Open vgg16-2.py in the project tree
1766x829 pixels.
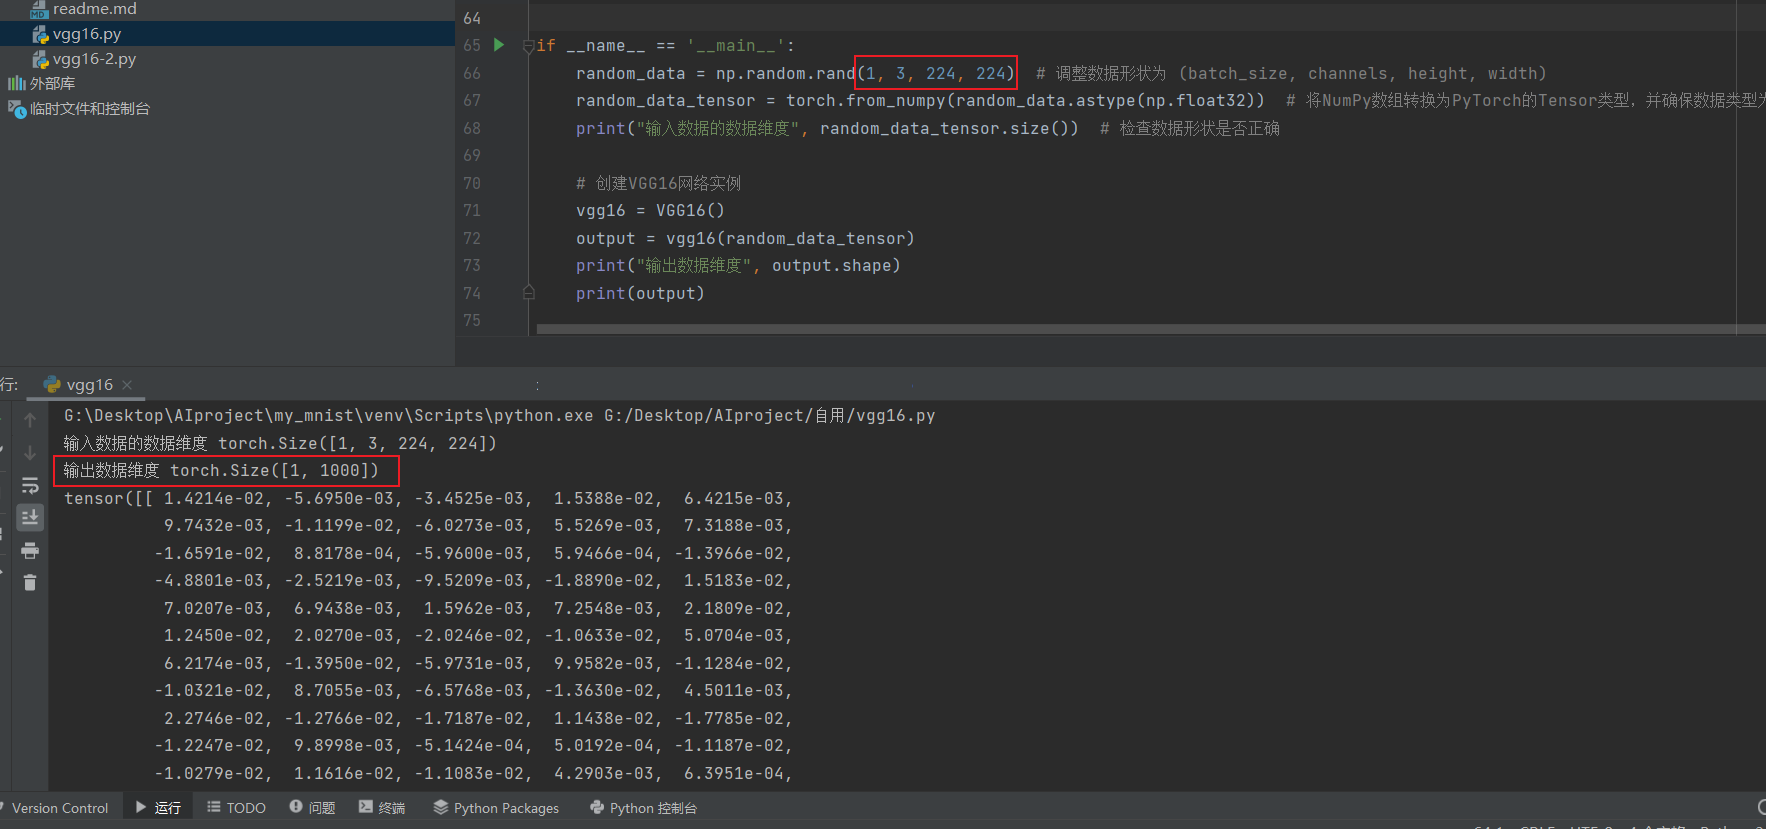[94, 59]
